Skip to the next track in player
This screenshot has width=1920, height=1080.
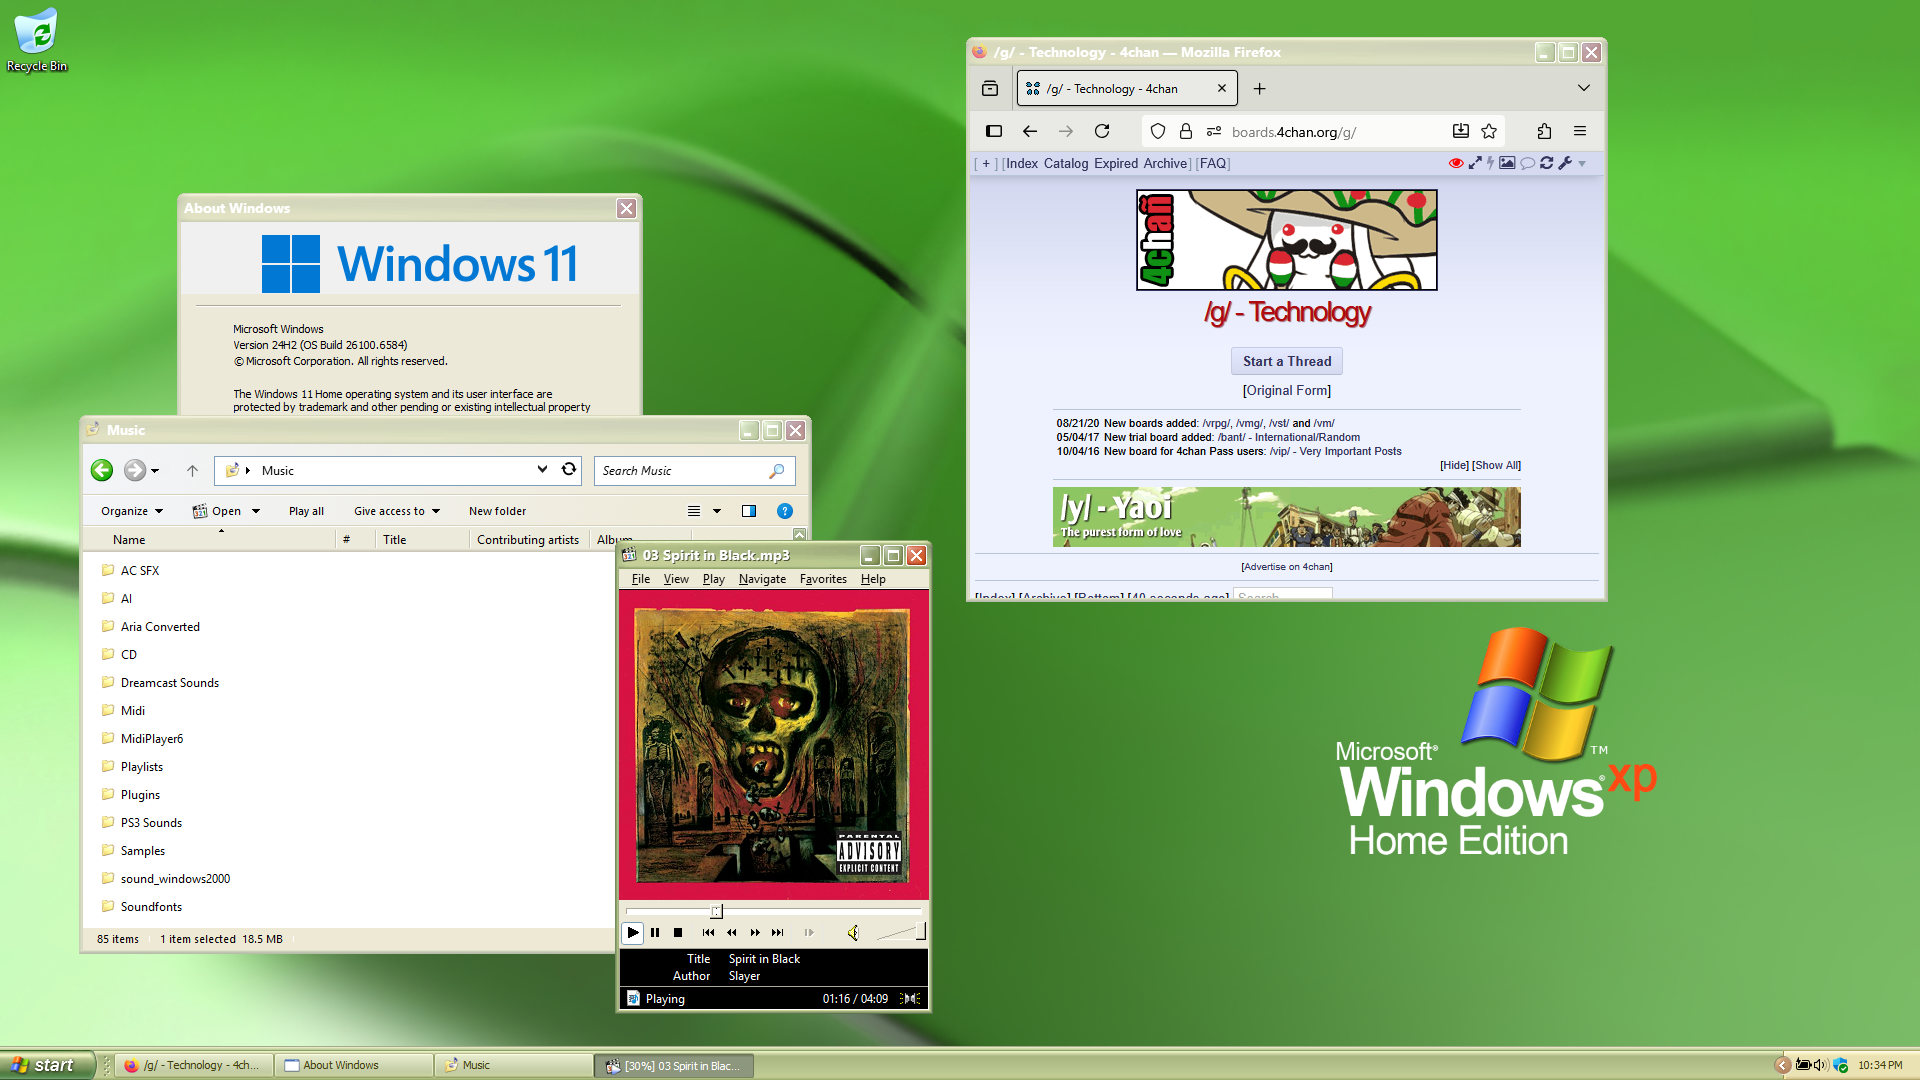click(x=778, y=932)
